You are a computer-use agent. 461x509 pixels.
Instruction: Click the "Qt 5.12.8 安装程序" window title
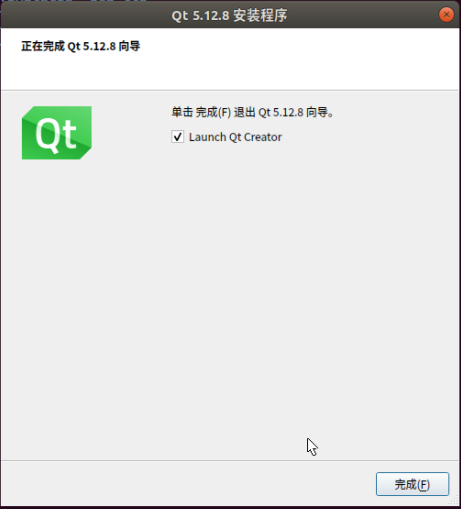point(229,15)
